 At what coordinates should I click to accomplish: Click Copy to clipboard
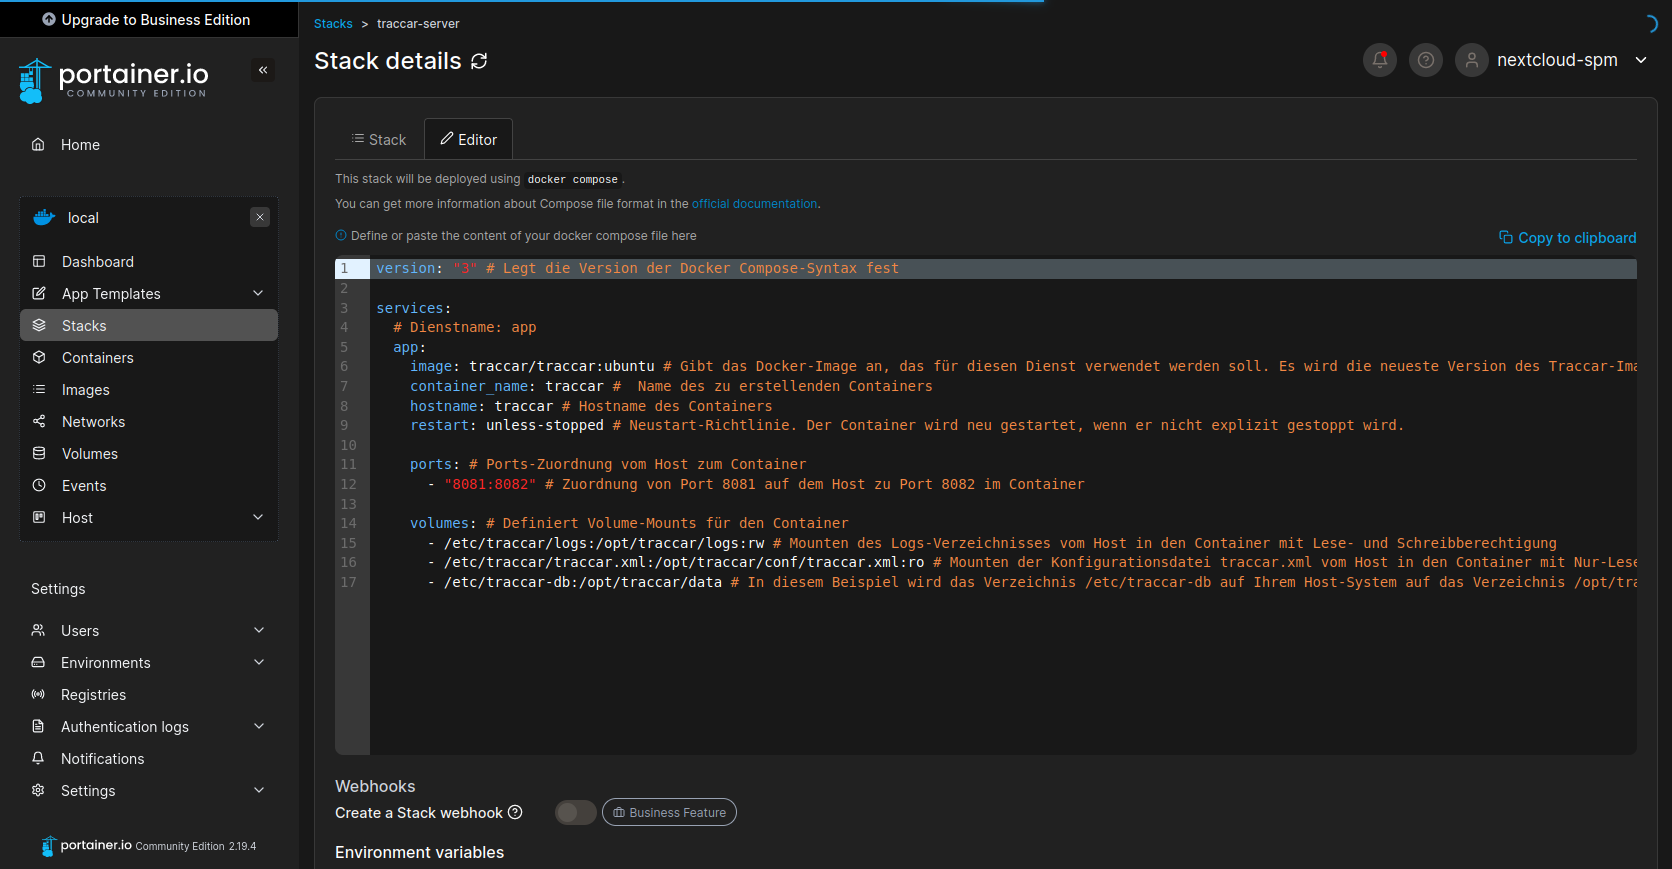click(1567, 238)
